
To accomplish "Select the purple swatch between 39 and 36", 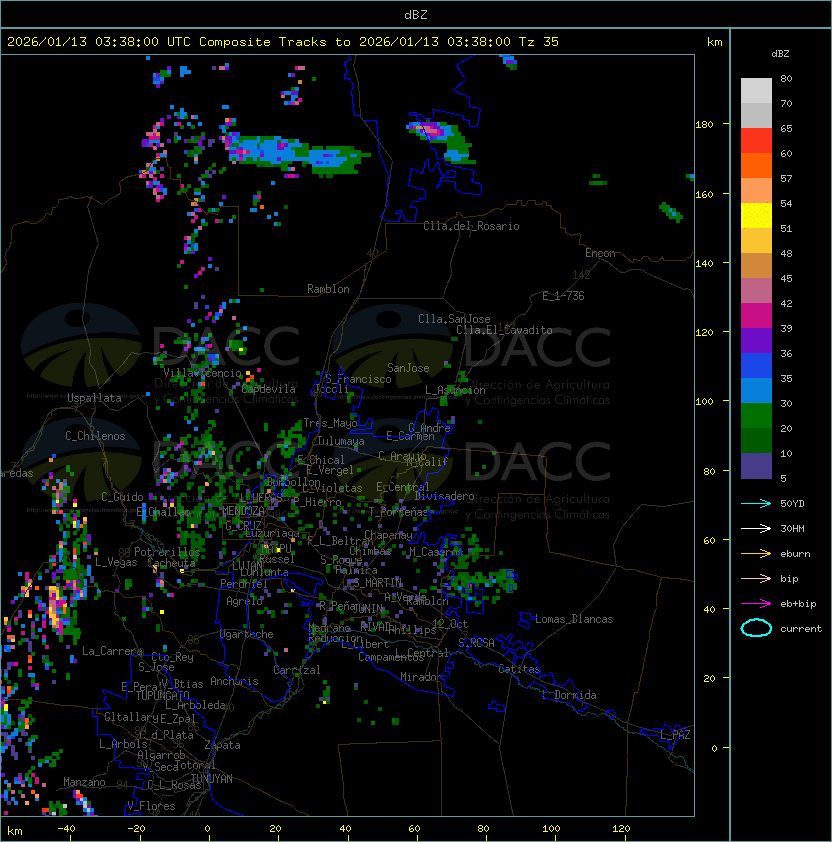I will pyautogui.click(x=756, y=340).
